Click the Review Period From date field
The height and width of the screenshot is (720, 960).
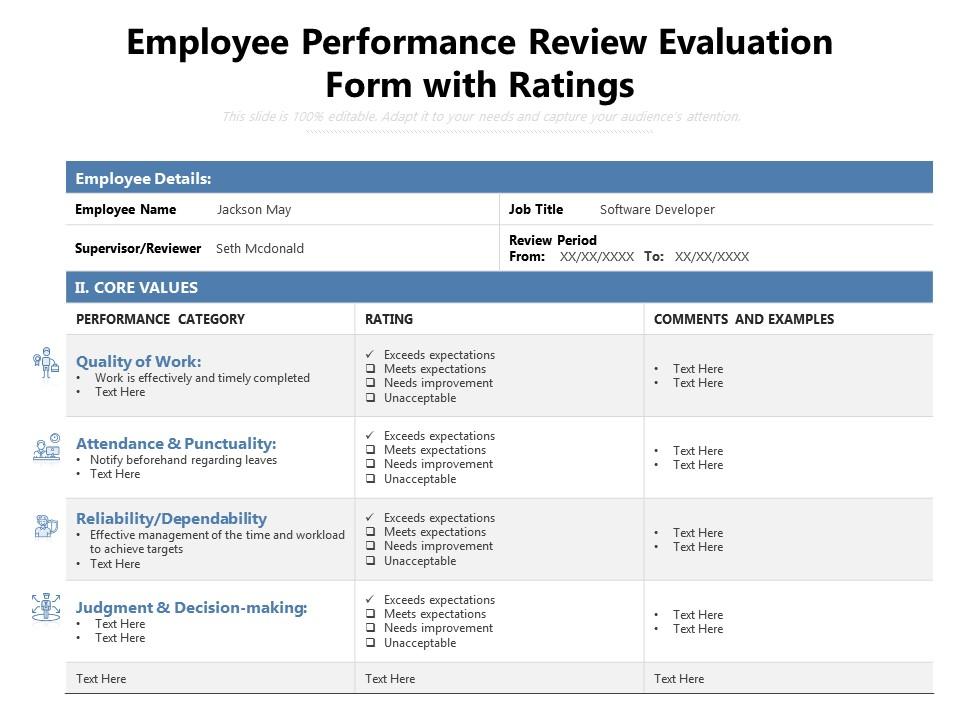(597, 257)
